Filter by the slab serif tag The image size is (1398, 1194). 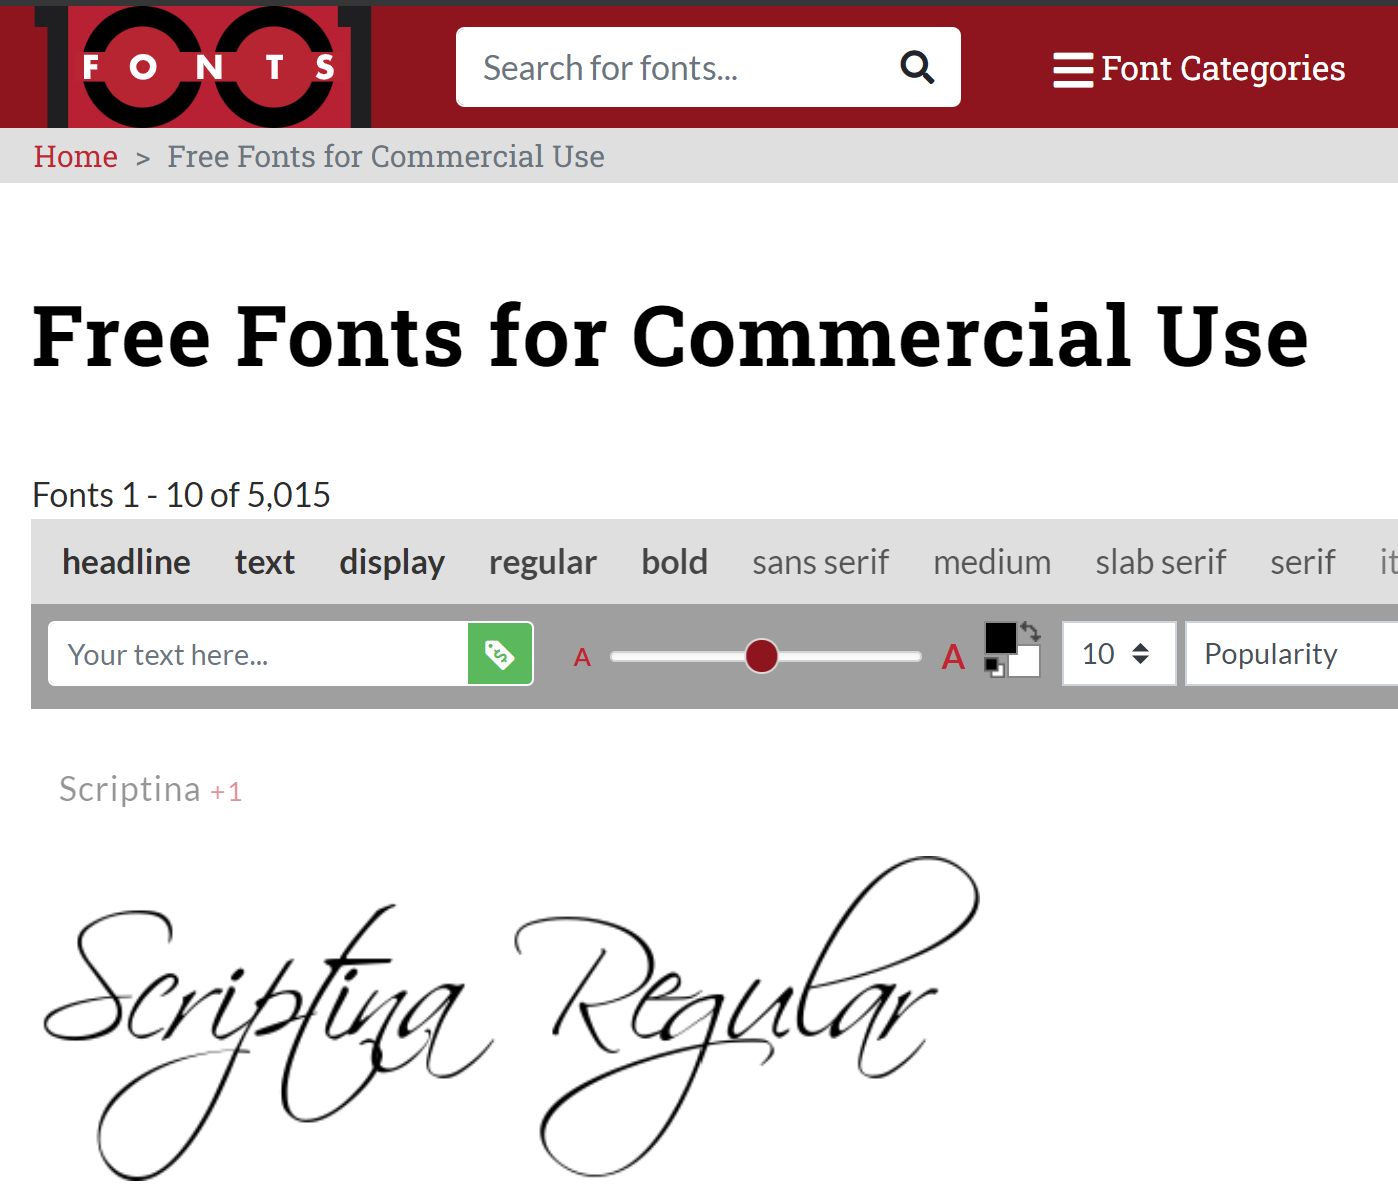(1161, 562)
